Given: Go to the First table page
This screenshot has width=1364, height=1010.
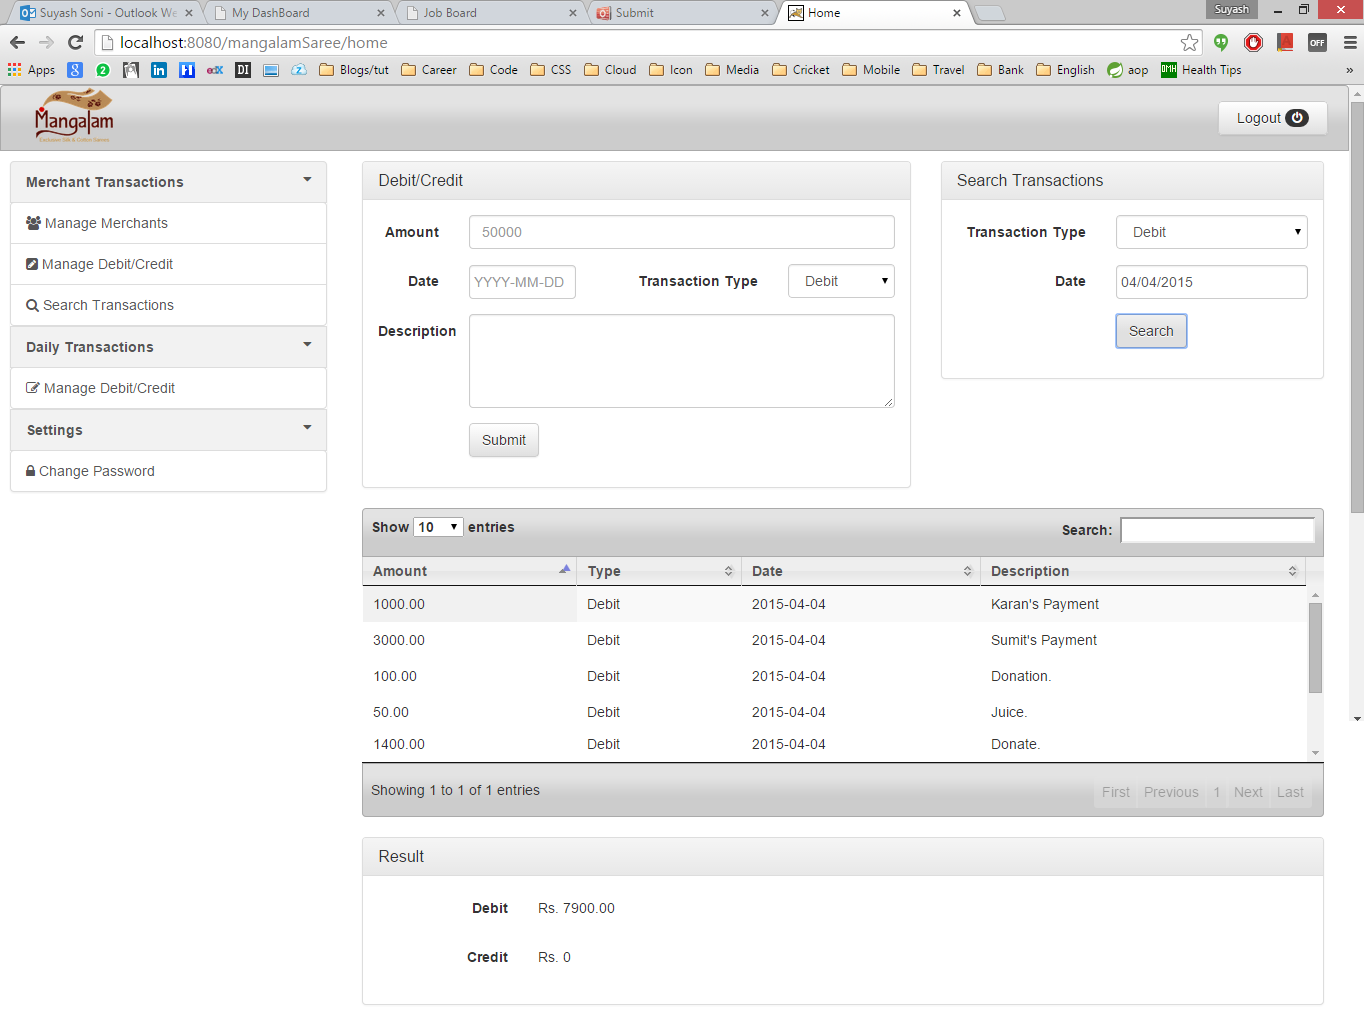Looking at the screenshot, I should coord(1116,792).
